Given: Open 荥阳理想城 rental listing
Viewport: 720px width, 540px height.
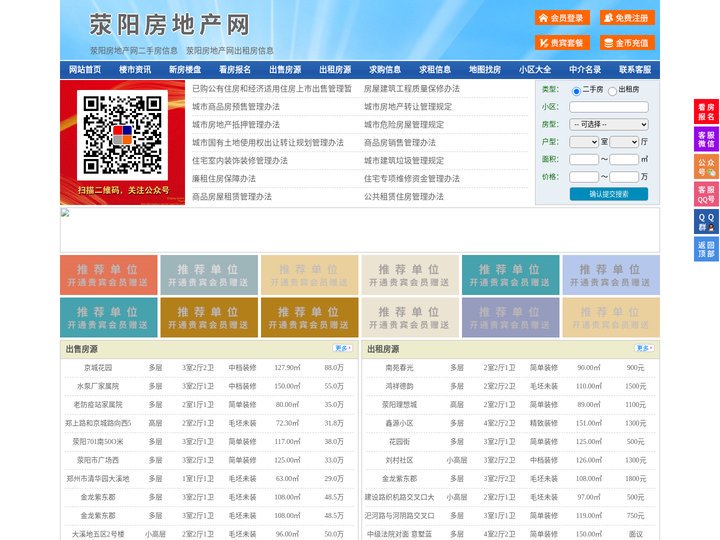Looking at the screenshot, I should 399,405.
